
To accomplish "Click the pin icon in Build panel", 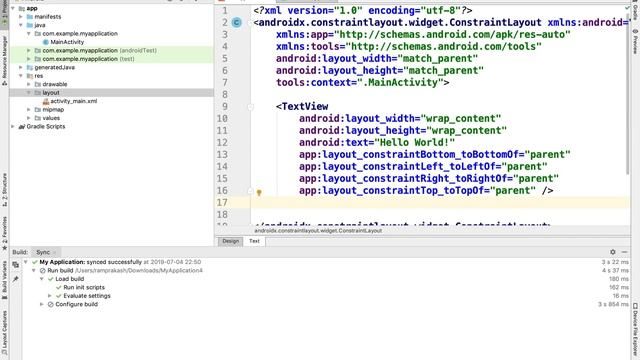I will [x=16, y=279].
